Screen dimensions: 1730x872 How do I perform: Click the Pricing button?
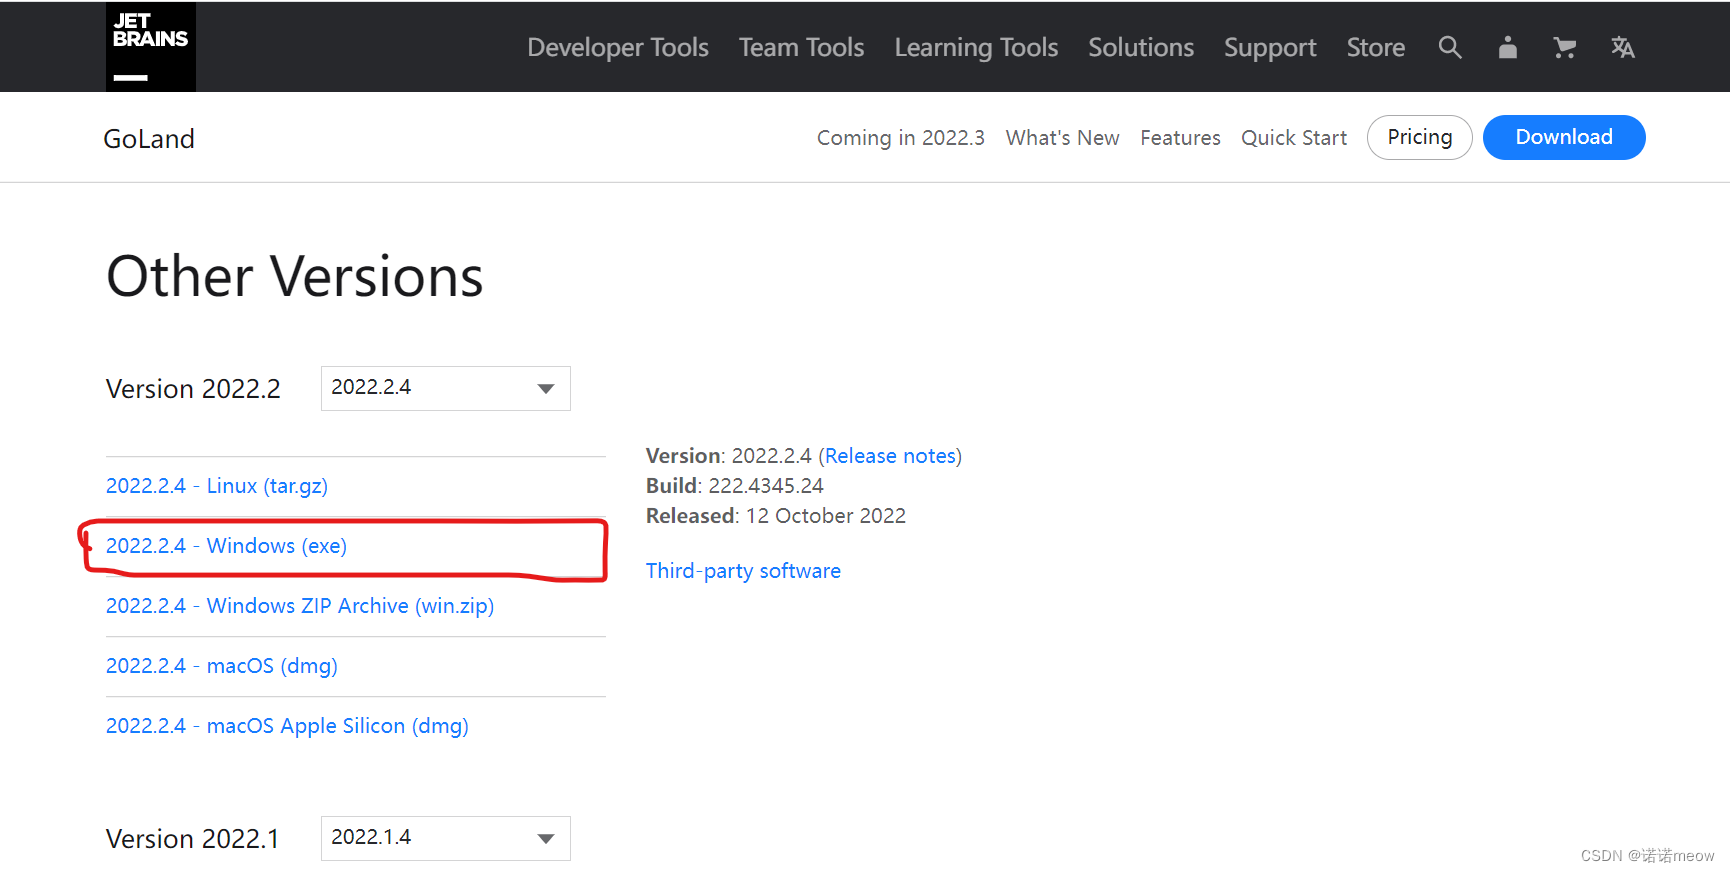click(x=1419, y=137)
